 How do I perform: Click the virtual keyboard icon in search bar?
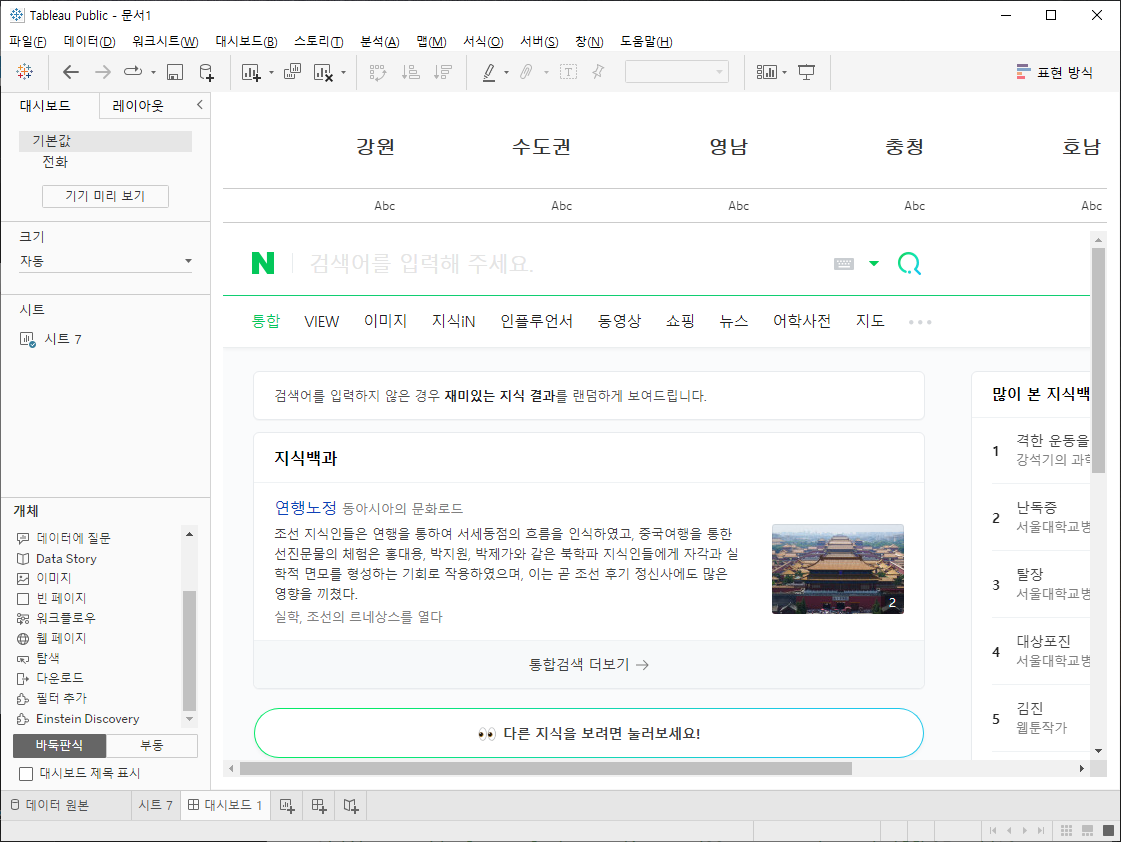[844, 264]
